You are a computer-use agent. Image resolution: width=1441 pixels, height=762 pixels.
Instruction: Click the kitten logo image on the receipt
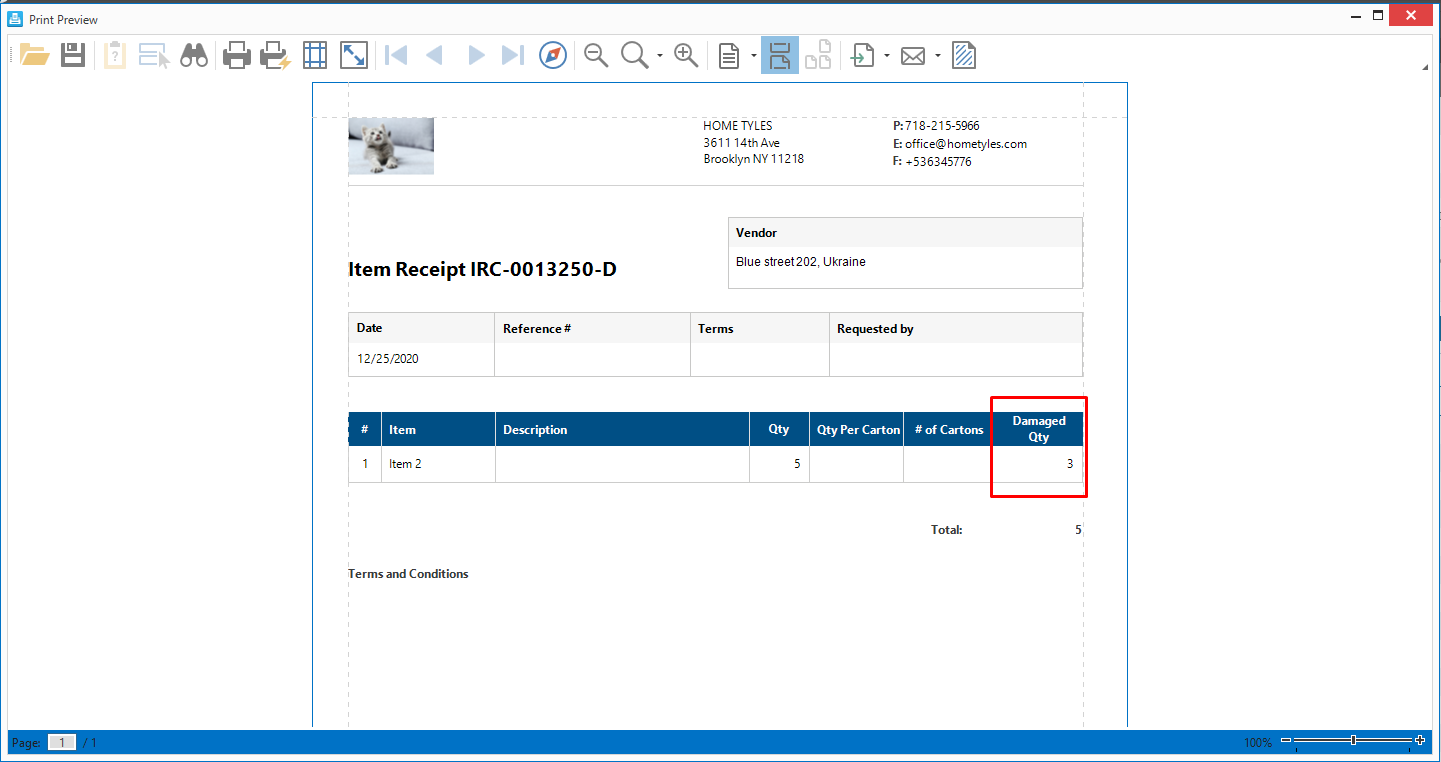(x=391, y=146)
